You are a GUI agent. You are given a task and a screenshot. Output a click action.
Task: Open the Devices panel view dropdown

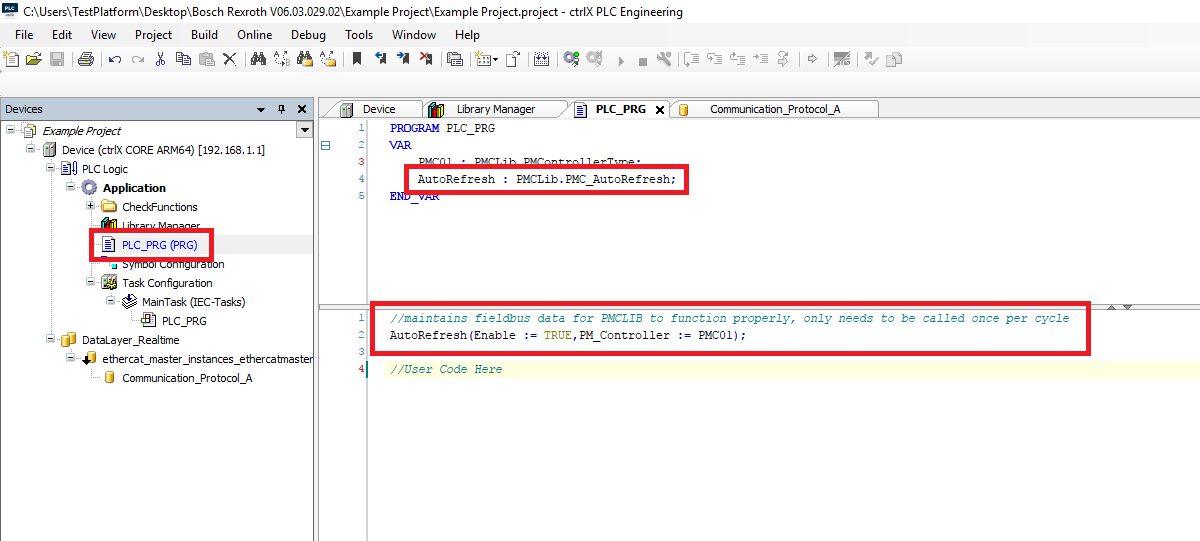pos(304,131)
